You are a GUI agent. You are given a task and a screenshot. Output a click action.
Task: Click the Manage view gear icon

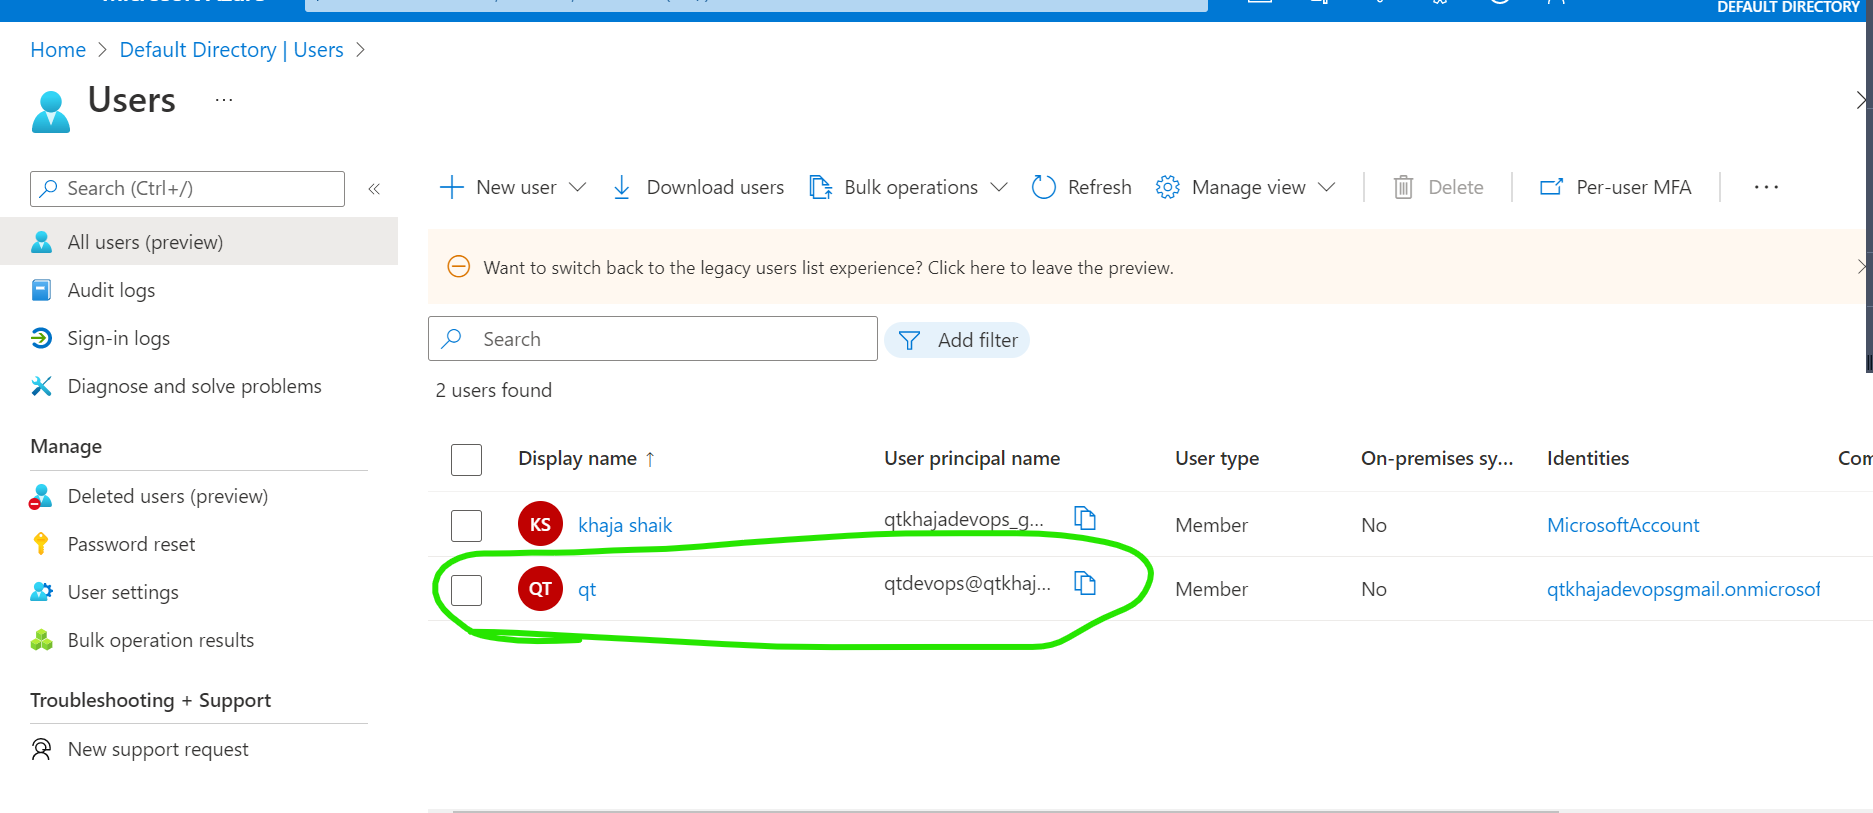[1167, 187]
